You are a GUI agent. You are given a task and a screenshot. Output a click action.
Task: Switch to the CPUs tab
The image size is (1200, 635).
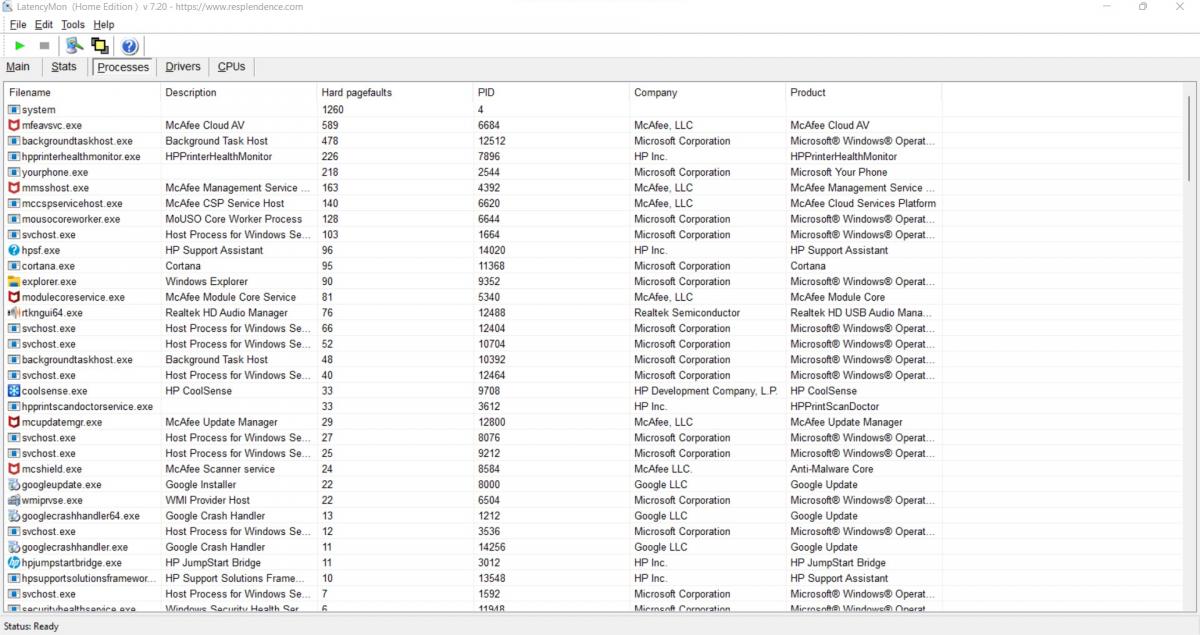231,67
